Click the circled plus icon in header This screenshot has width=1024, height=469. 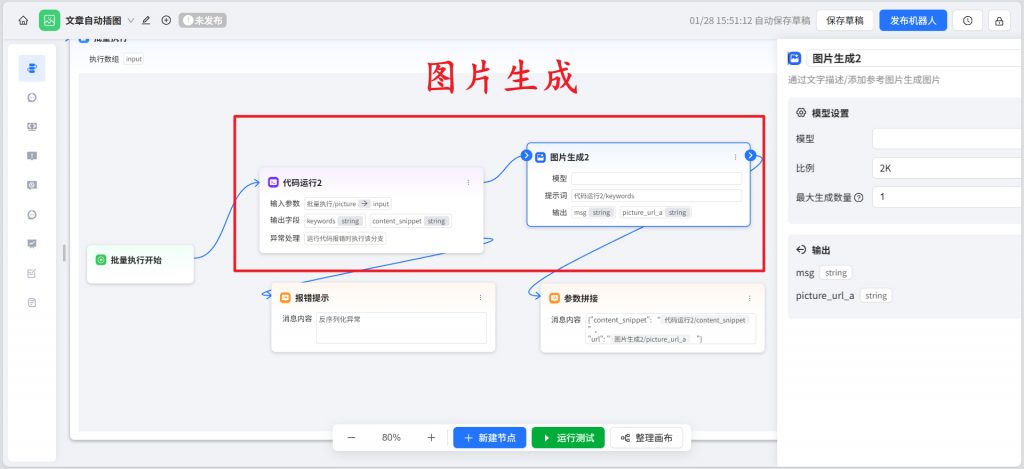tap(166, 20)
